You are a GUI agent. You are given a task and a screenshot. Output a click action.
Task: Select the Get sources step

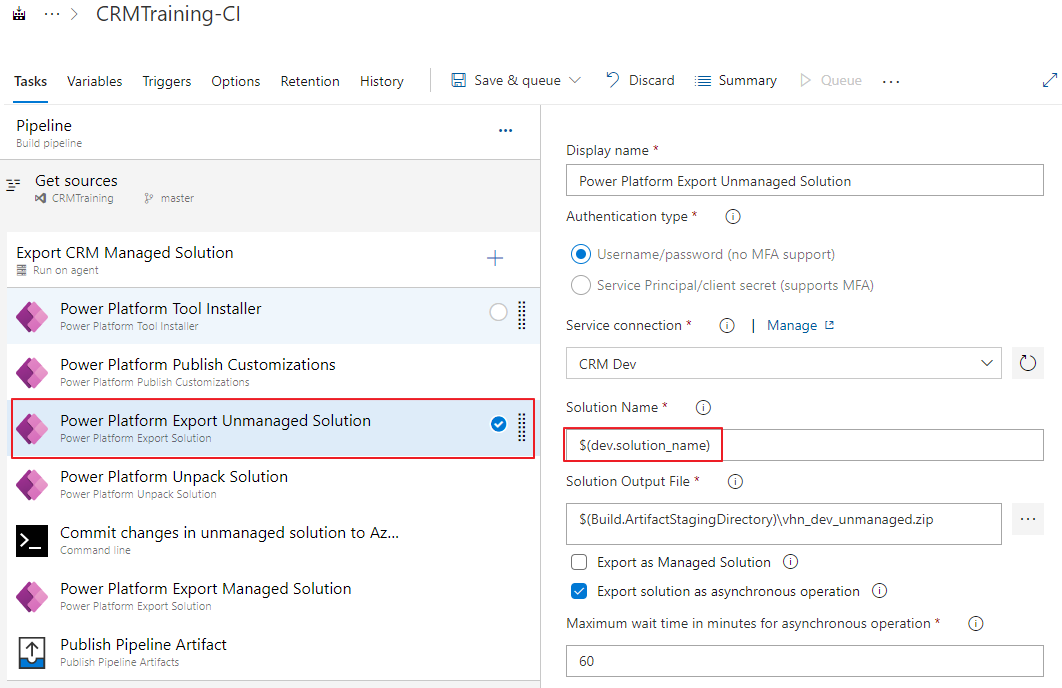tap(270, 189)
